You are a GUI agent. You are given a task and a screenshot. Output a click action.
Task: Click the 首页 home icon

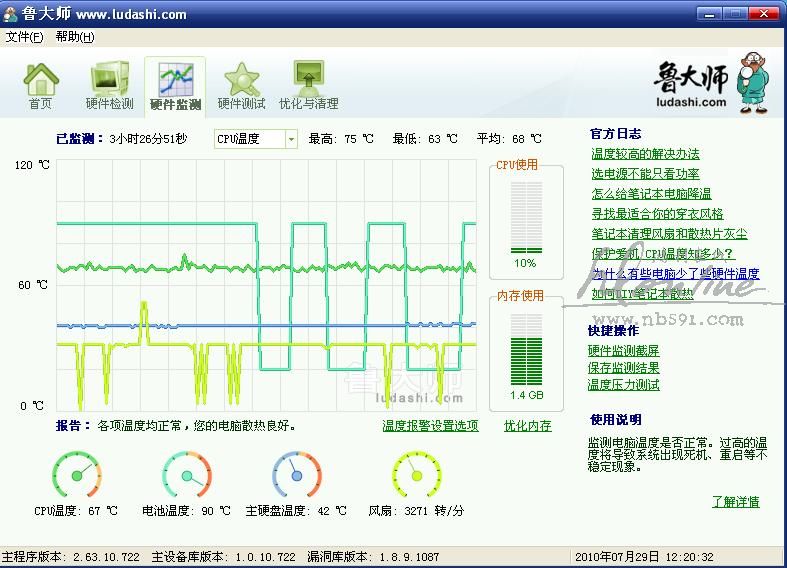pos(40,80)
